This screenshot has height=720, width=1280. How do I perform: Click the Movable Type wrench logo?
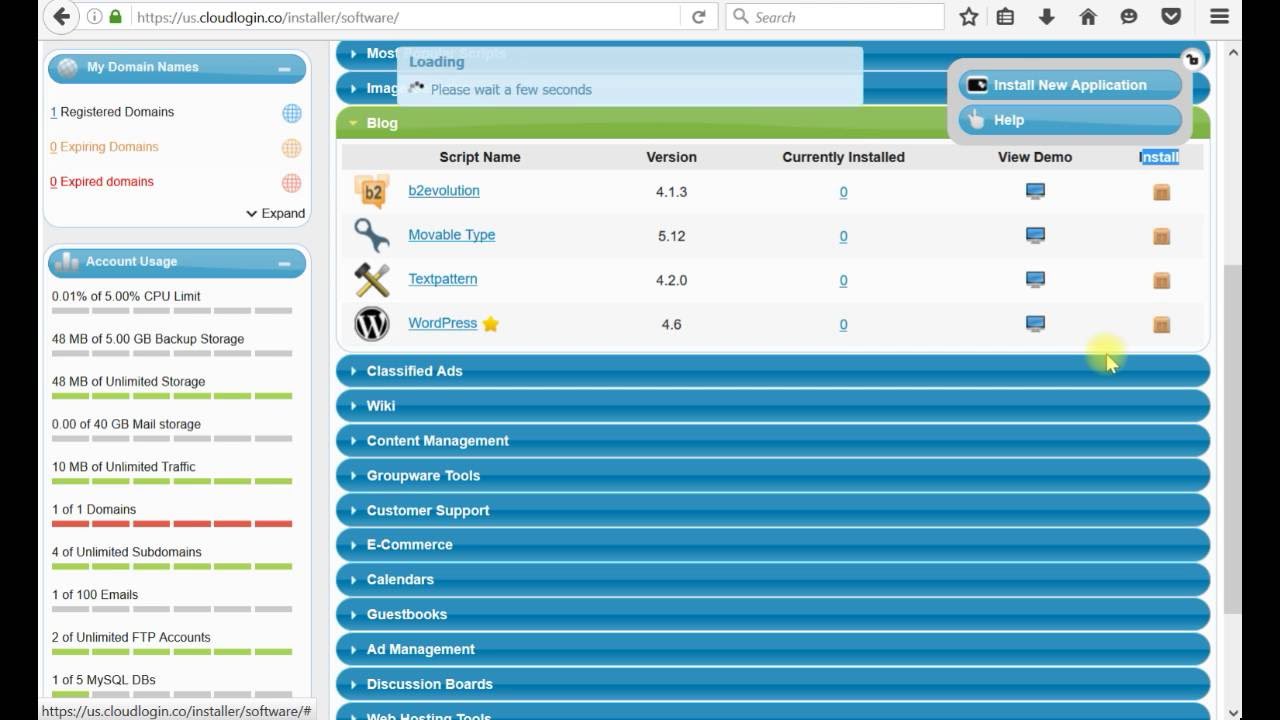(x=372, y=235)
